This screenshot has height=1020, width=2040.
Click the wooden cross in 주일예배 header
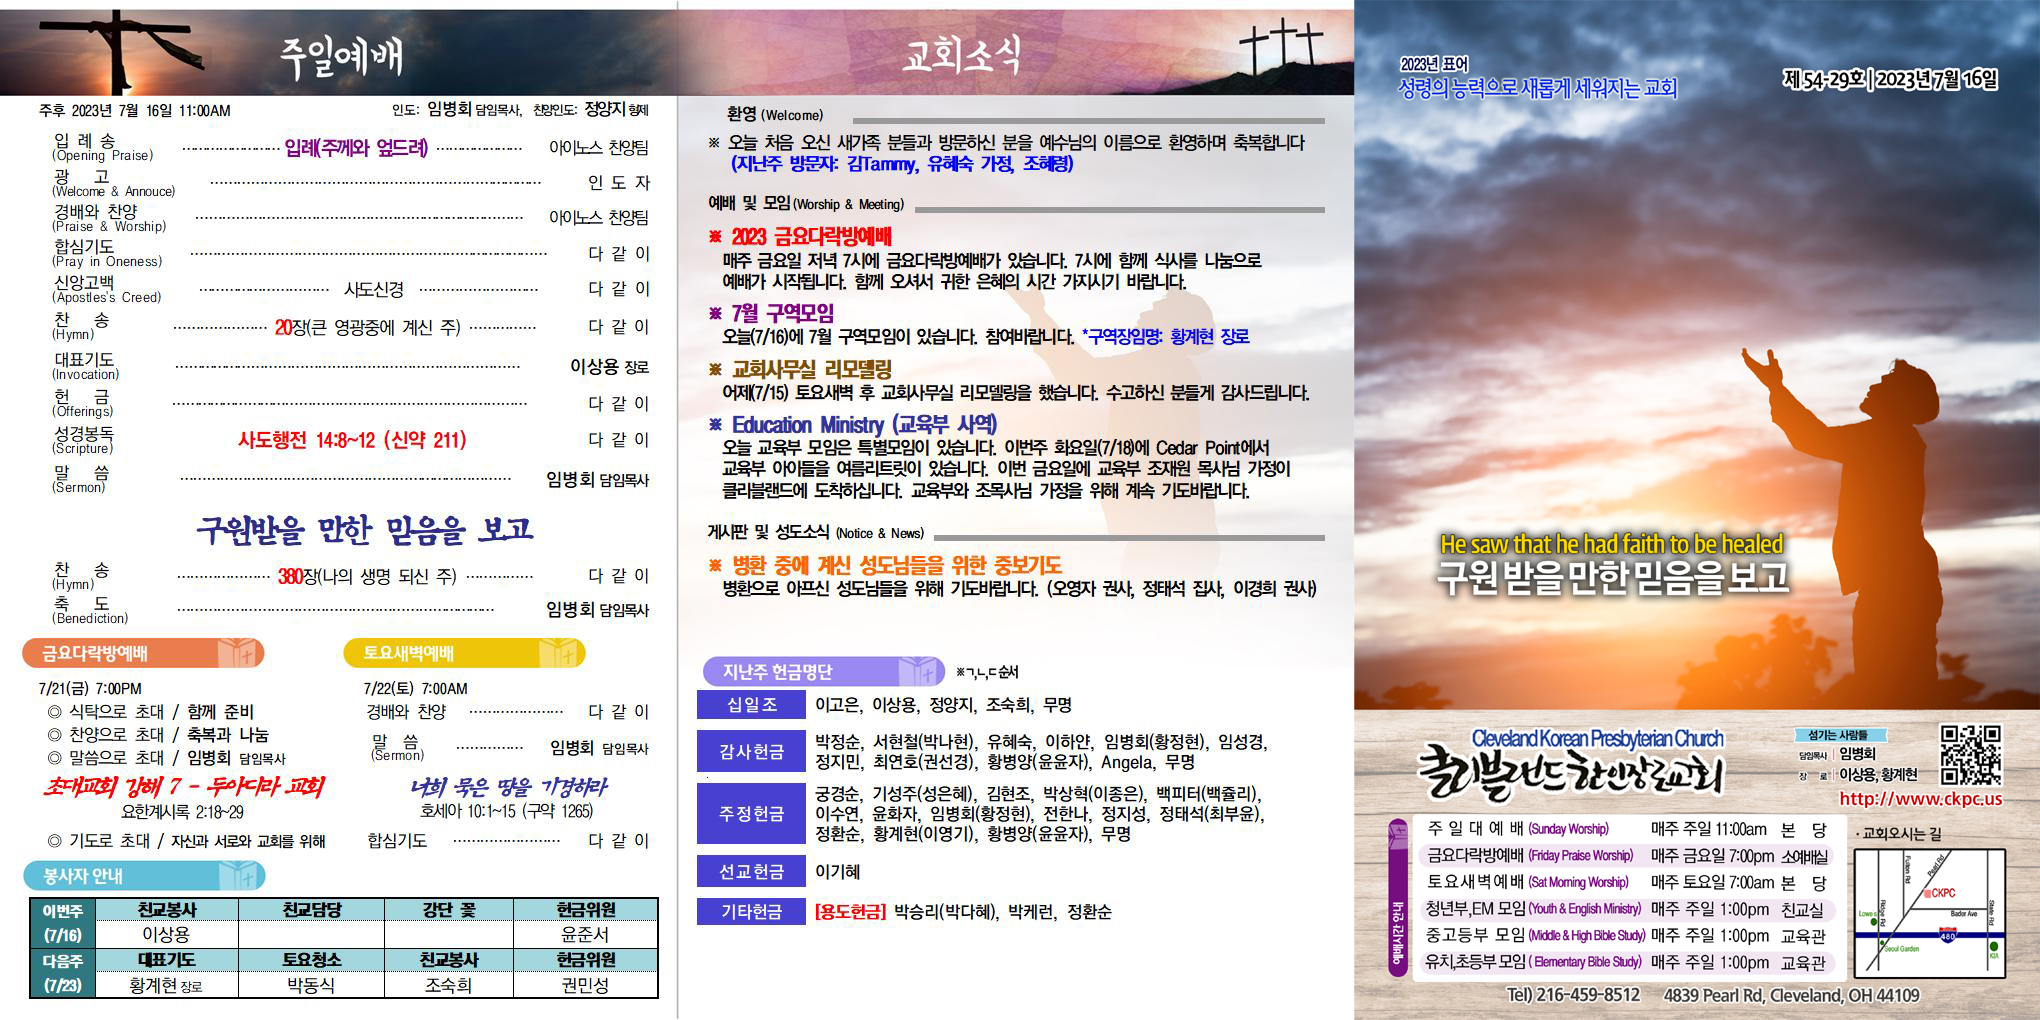coord(118,50)
